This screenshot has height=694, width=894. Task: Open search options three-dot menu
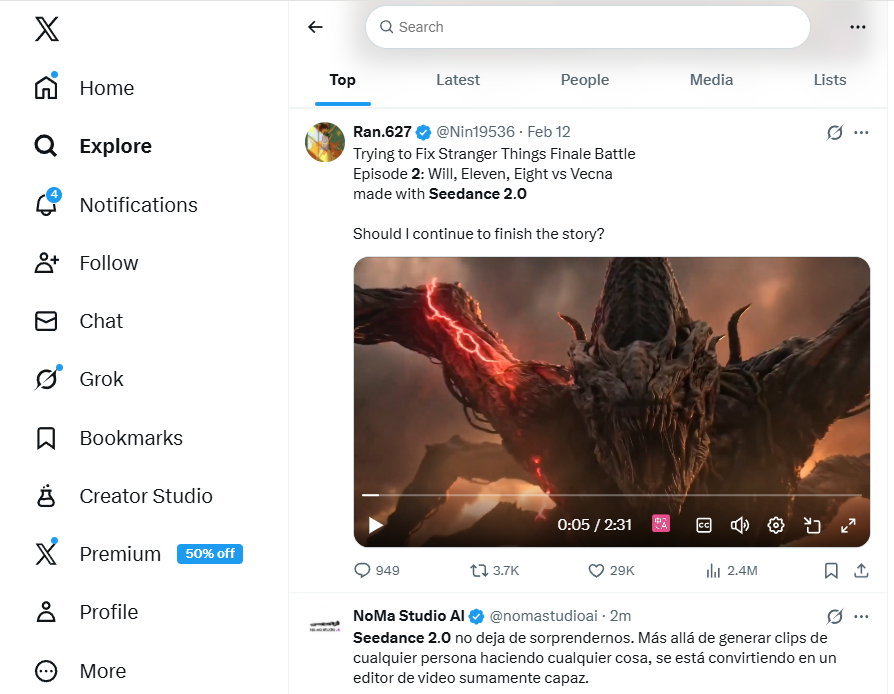(858, 27)
